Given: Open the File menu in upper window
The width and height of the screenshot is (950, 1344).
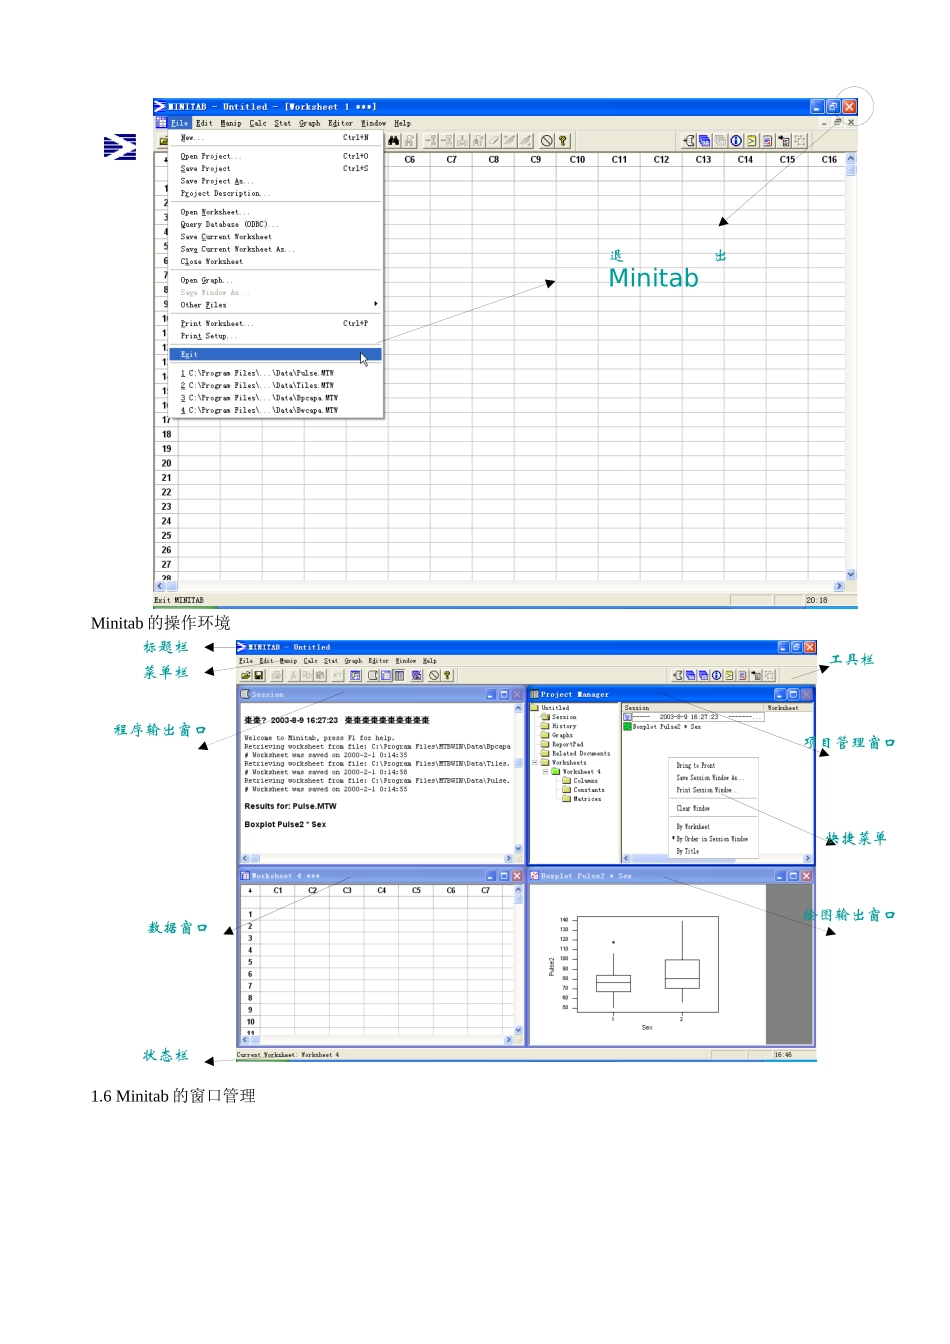Looking at the screenshot, I should tap(180, 123).
